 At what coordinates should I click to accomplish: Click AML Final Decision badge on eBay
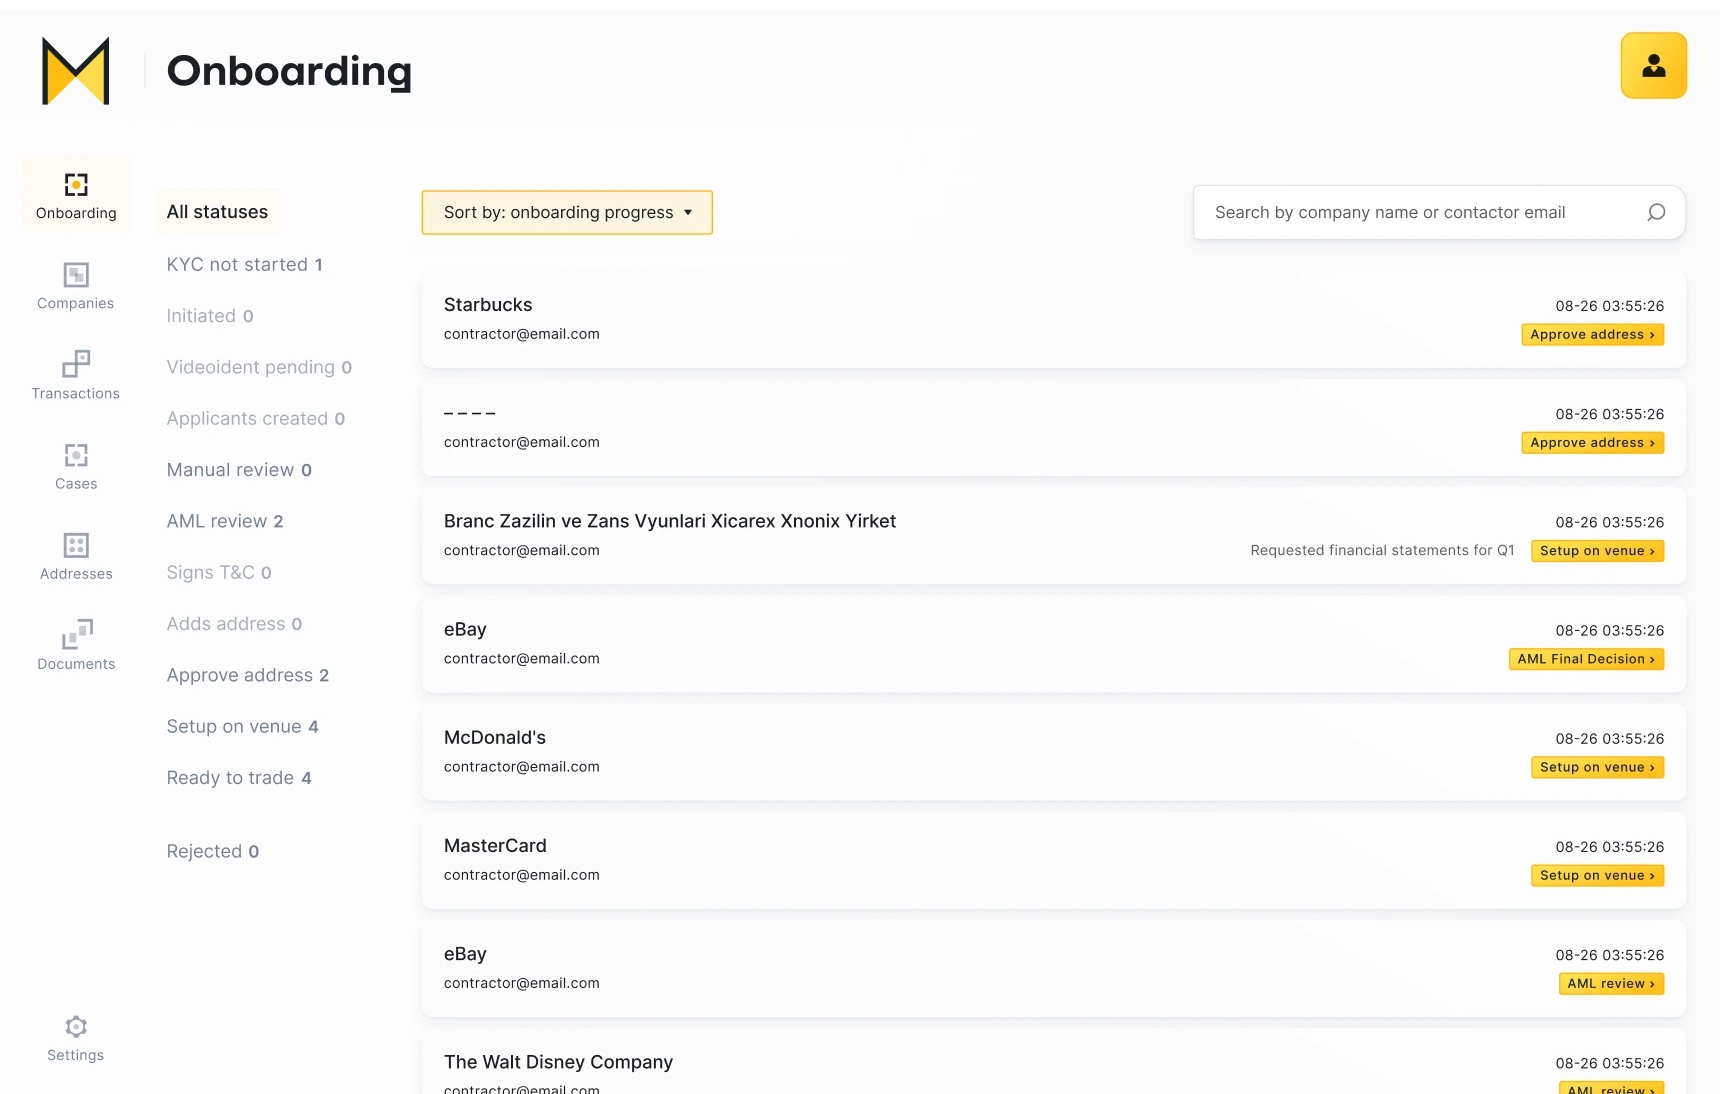1585,659
